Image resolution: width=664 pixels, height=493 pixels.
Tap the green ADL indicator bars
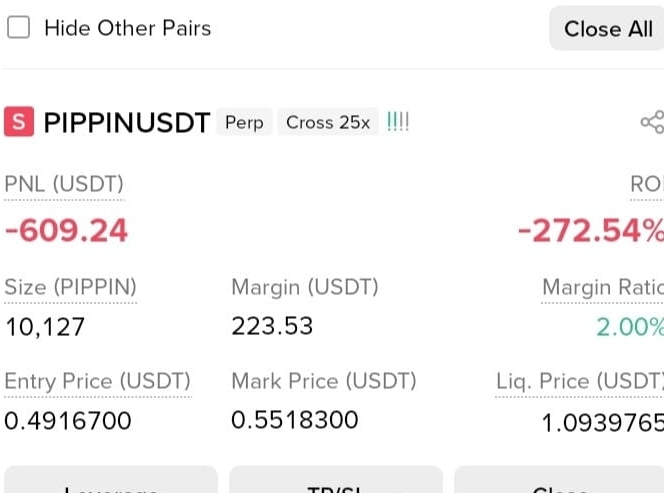tap(398, 122)
